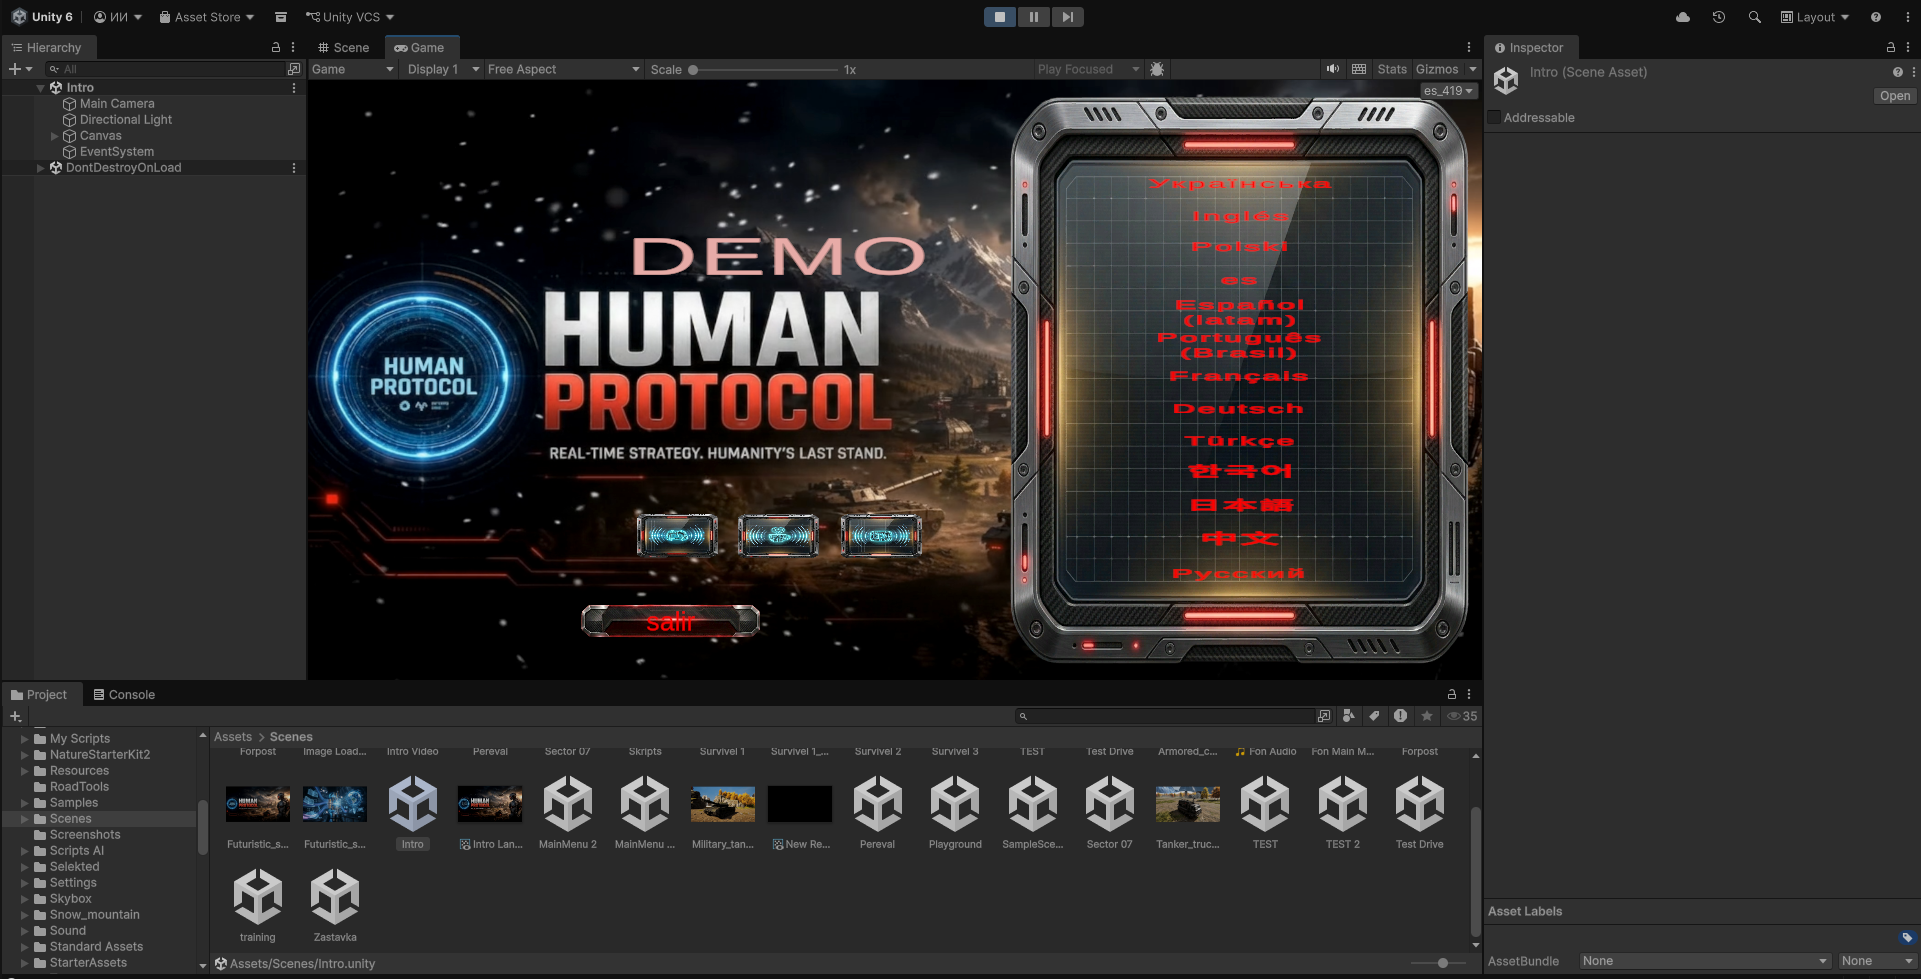Toggle hidden packages eye icon showing 35
Image resolution: width=1921 pixels, height=979 pixels.
pyautogui.click(x=1462, y=716)
